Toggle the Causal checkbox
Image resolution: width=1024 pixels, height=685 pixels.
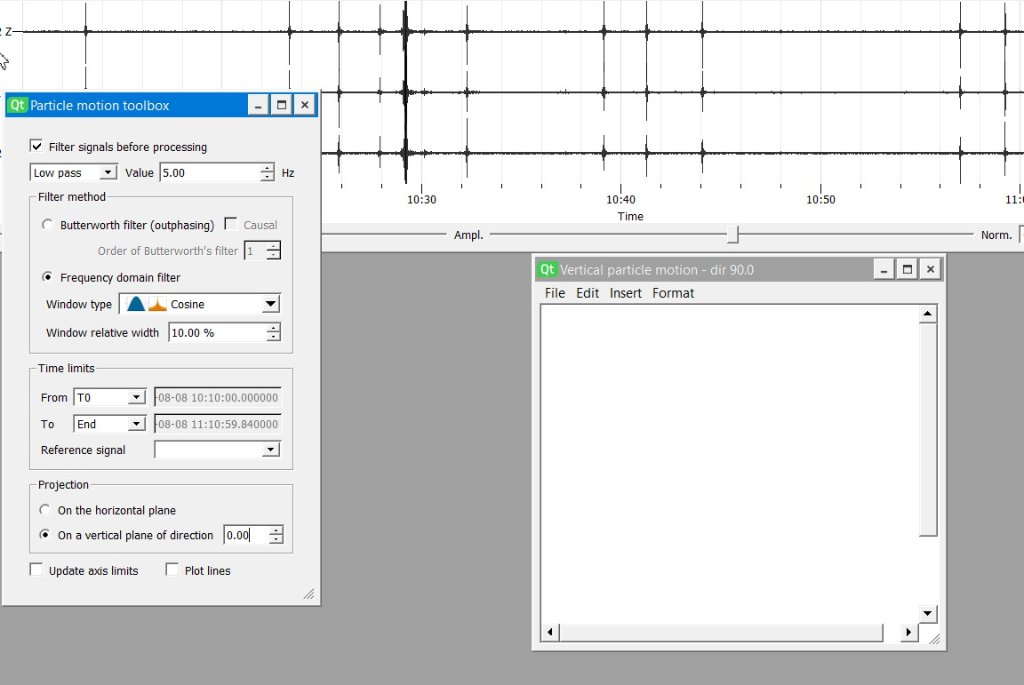(x=231, y=224)
